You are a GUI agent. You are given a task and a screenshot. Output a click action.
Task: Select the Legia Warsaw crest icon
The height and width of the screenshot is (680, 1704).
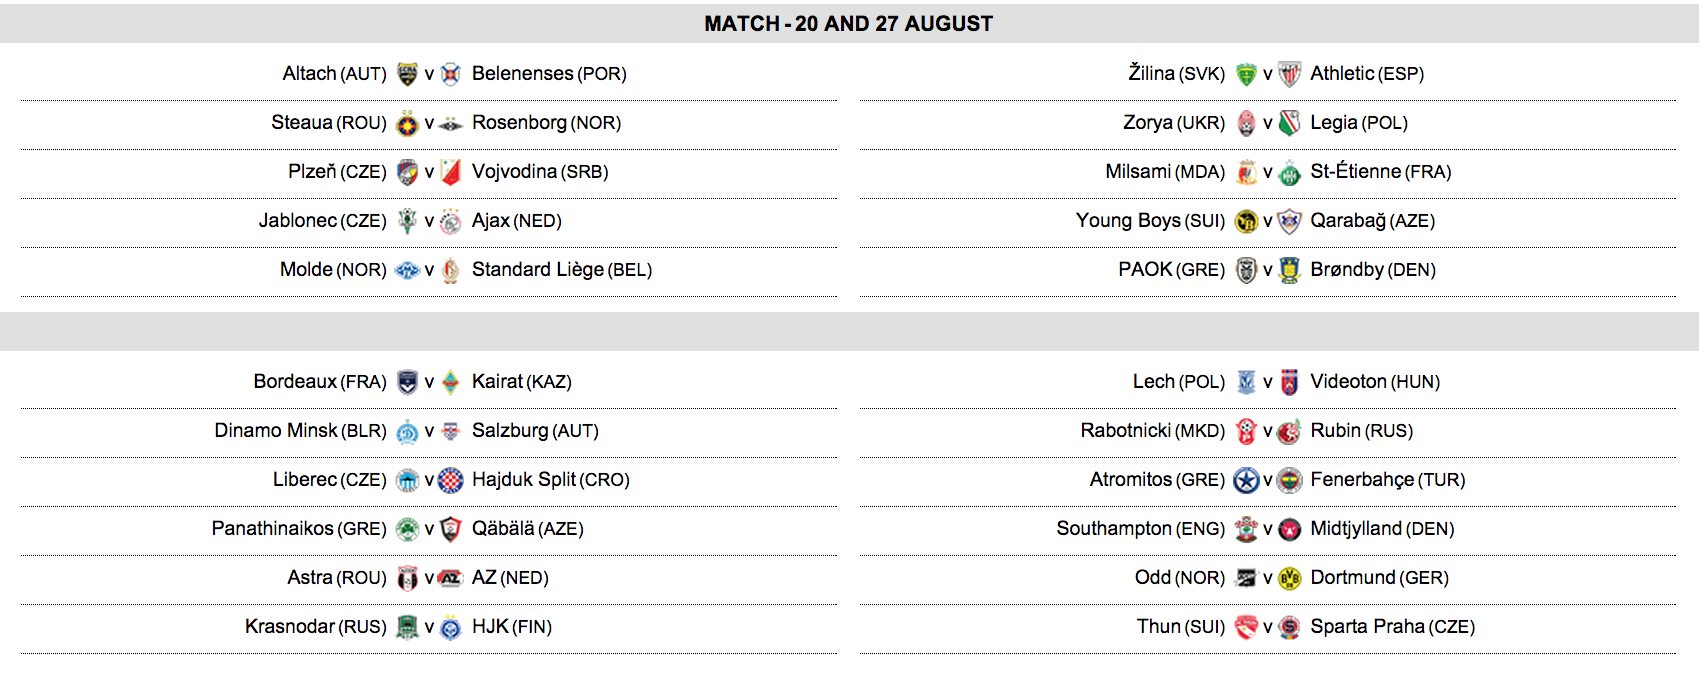pos(1290,123)
